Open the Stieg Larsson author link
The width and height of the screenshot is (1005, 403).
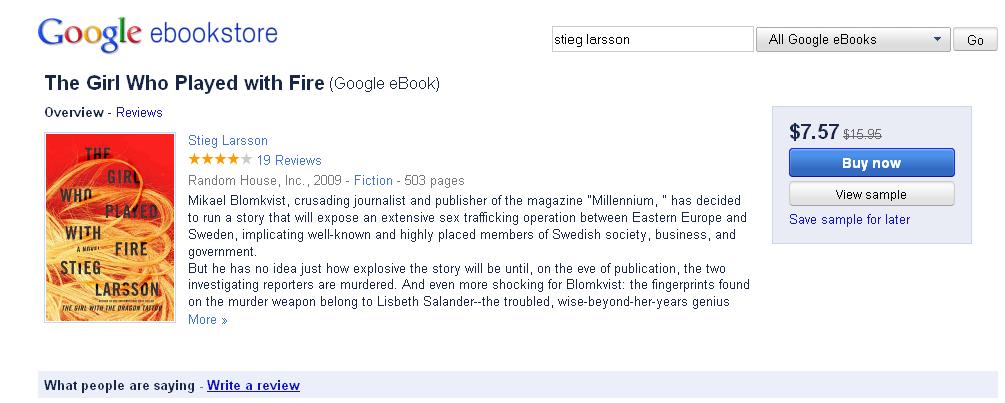coord(228,140)
